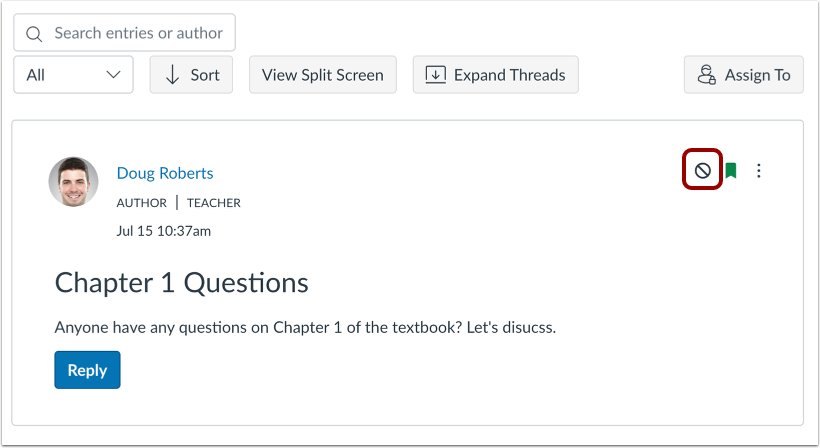Viewport: 820px width, 448px height.
Task: Click the chevron arrow on the All filter
Action: click(x=113, y=75)
